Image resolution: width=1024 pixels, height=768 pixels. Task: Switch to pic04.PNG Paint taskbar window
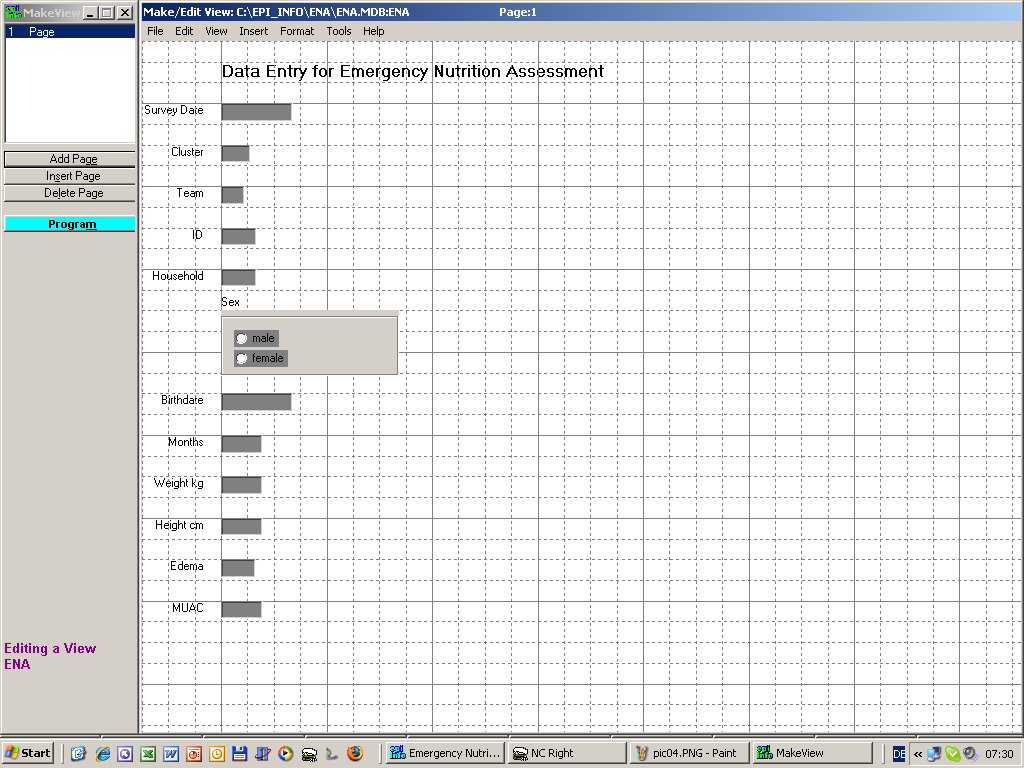[688, 754]
